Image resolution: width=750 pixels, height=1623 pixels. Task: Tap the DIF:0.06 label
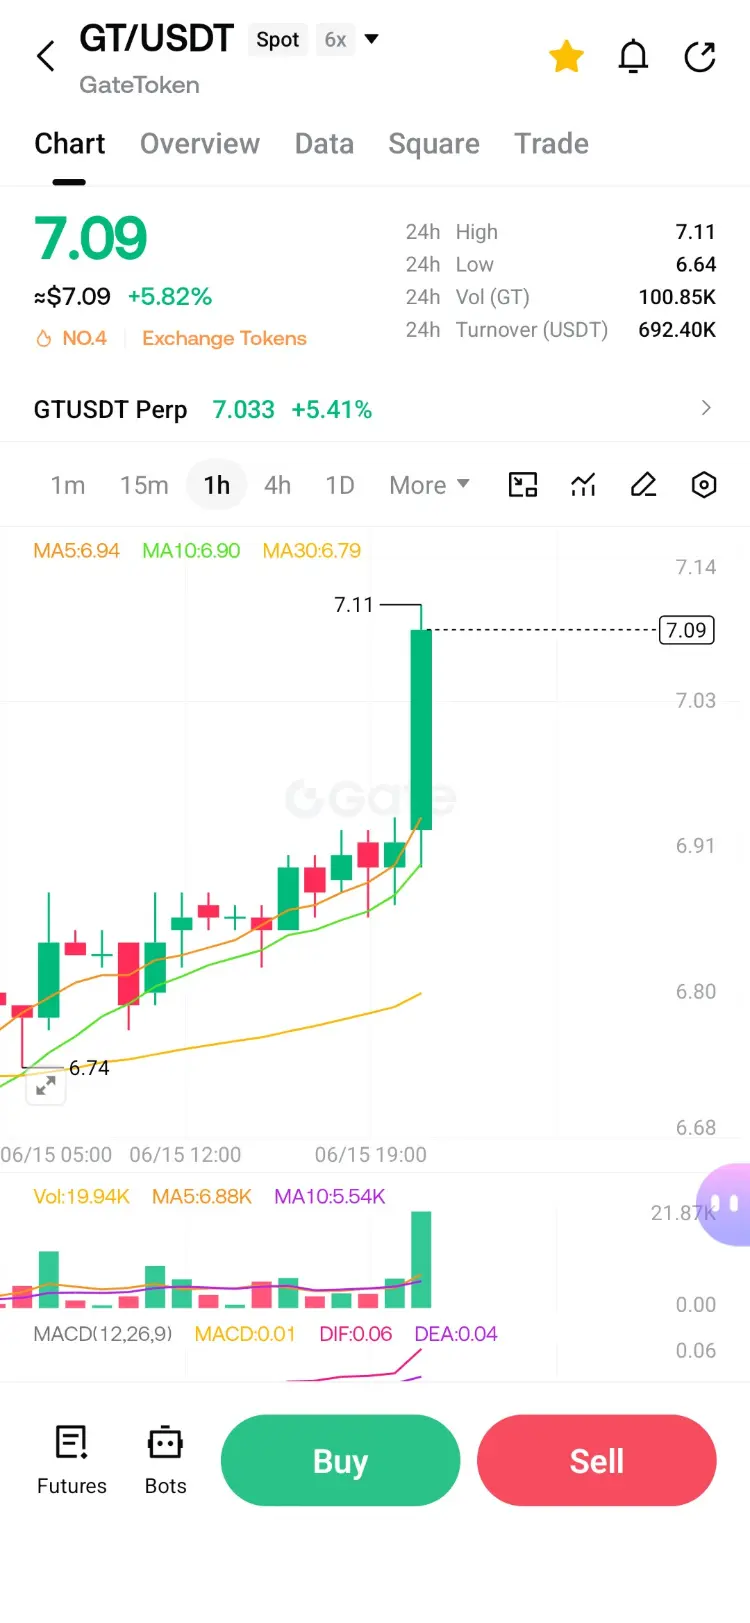pyautogui.click(x=356, y=1334)
